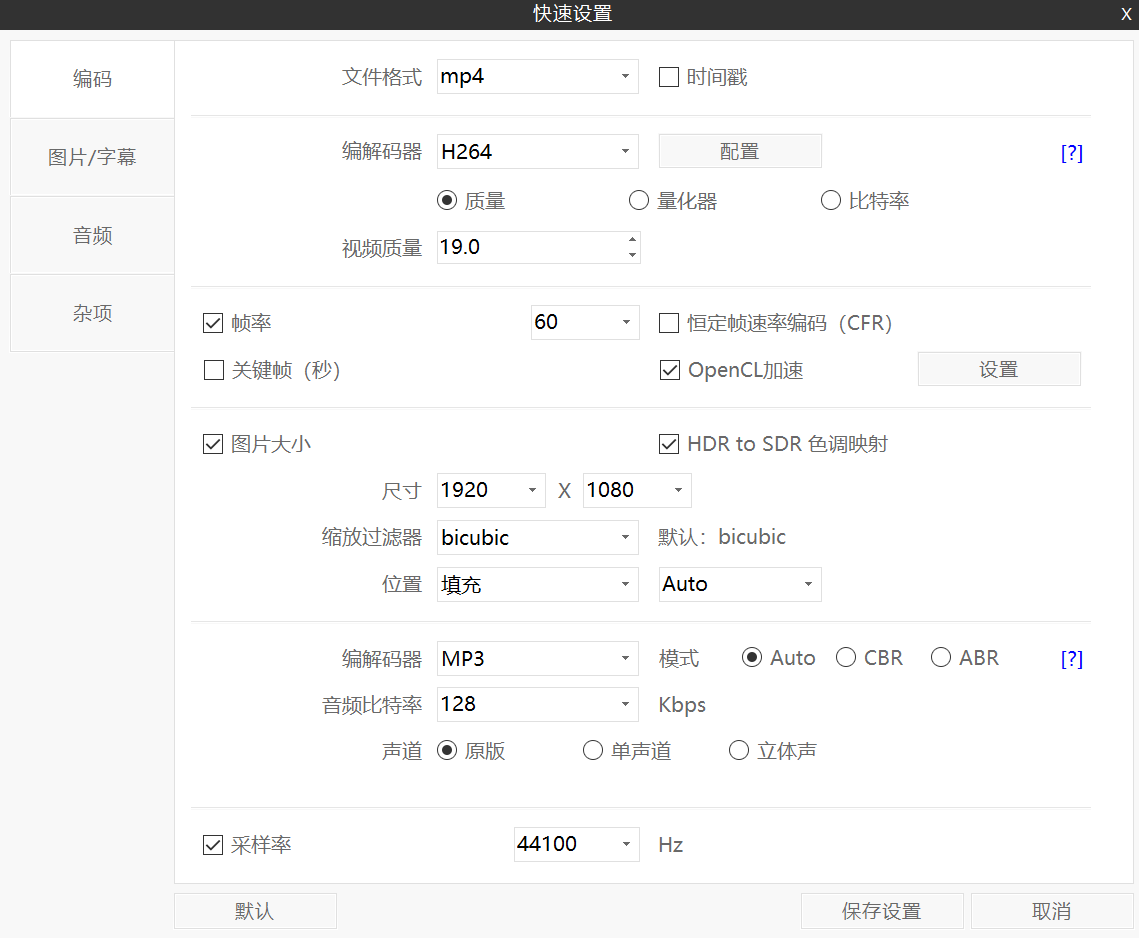Switch to the 图片/字幕 tab
Screen dimensions: 1139x938
[x=92, y=157]
